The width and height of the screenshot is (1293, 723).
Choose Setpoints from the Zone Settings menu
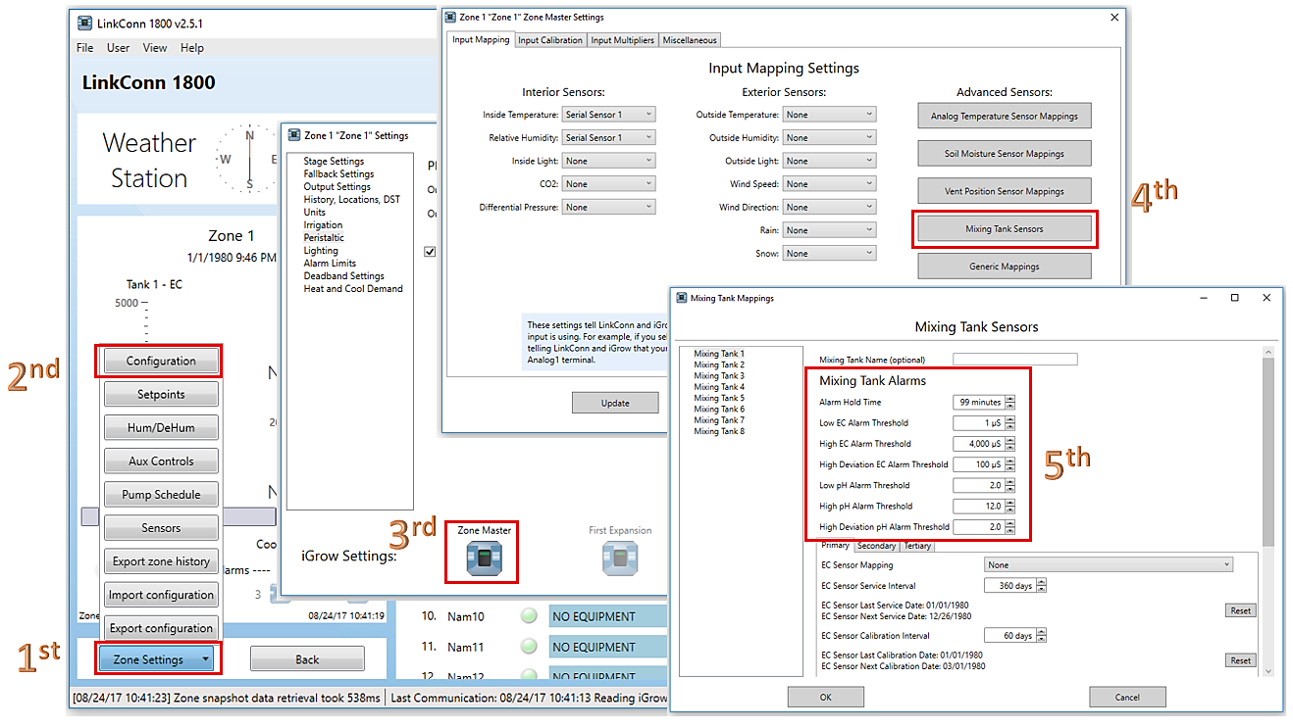[160, 394]
